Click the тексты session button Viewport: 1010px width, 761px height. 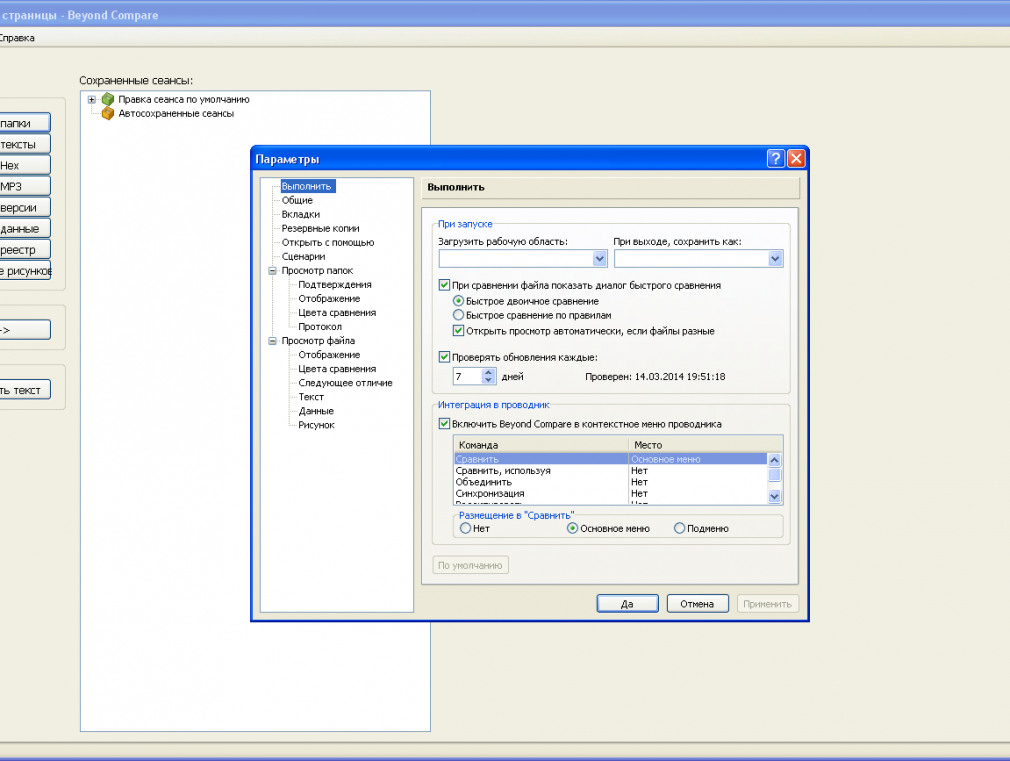[24, 144]
